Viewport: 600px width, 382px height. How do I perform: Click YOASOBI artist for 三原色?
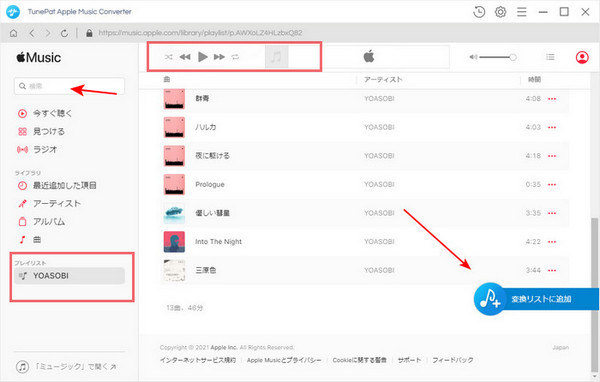379,270
